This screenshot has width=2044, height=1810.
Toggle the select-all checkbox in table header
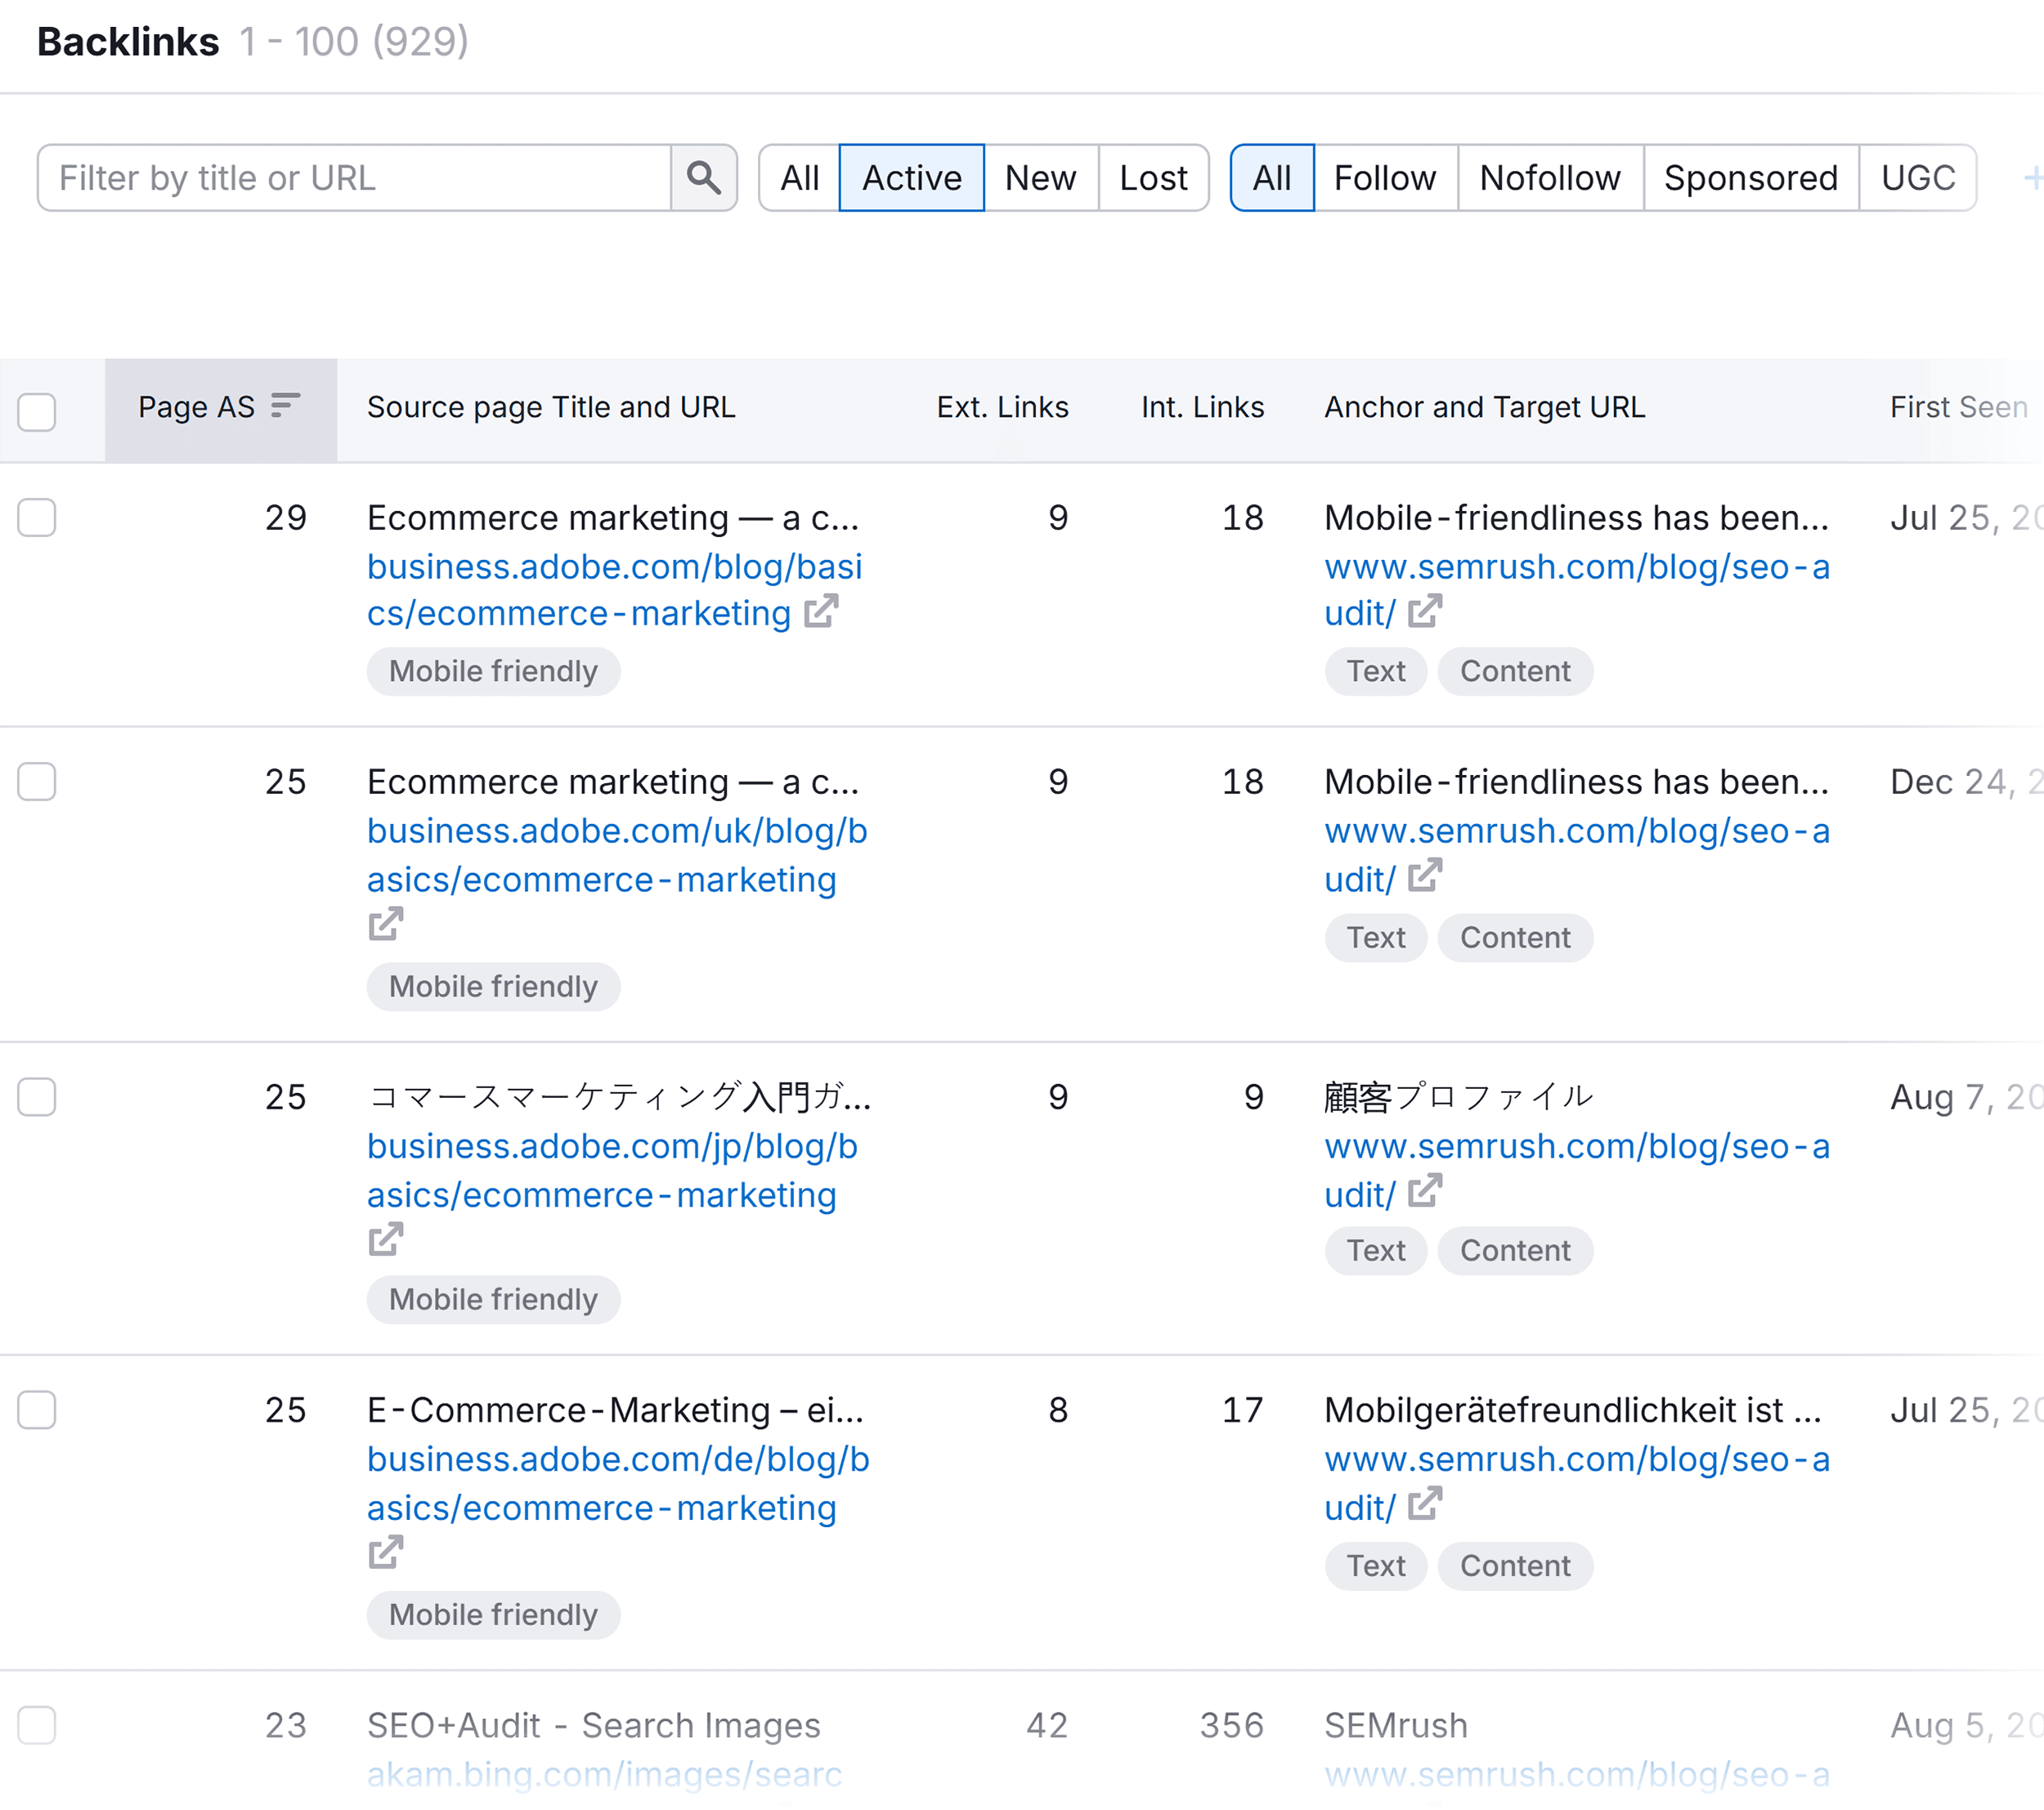point(37,411)
